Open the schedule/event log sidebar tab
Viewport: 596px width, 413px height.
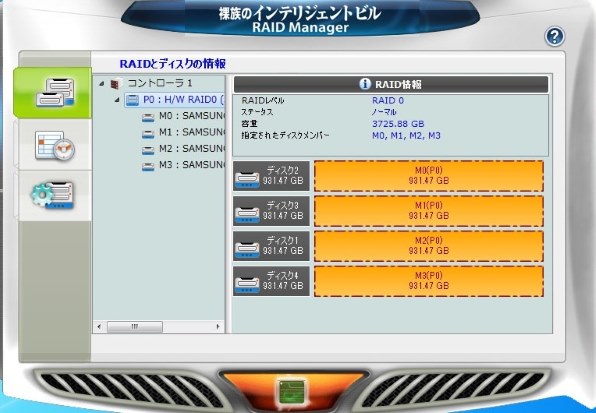click(54, 145)
